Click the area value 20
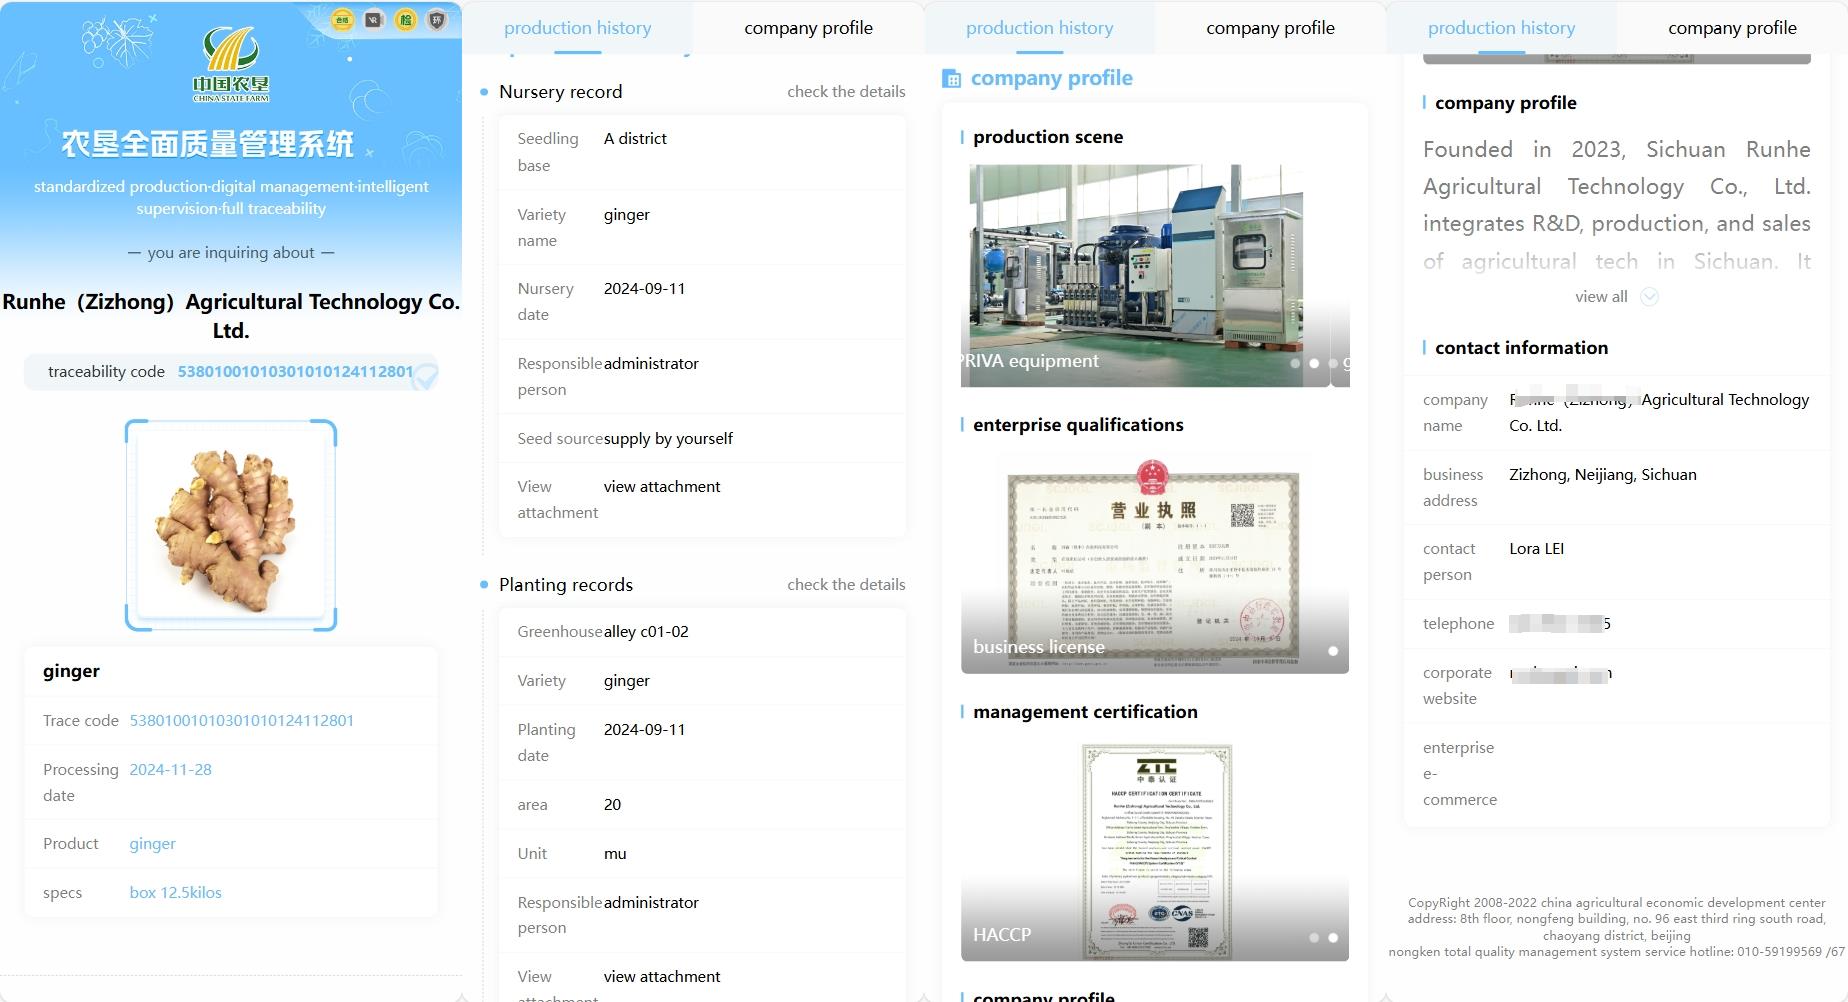 point(612,804)
